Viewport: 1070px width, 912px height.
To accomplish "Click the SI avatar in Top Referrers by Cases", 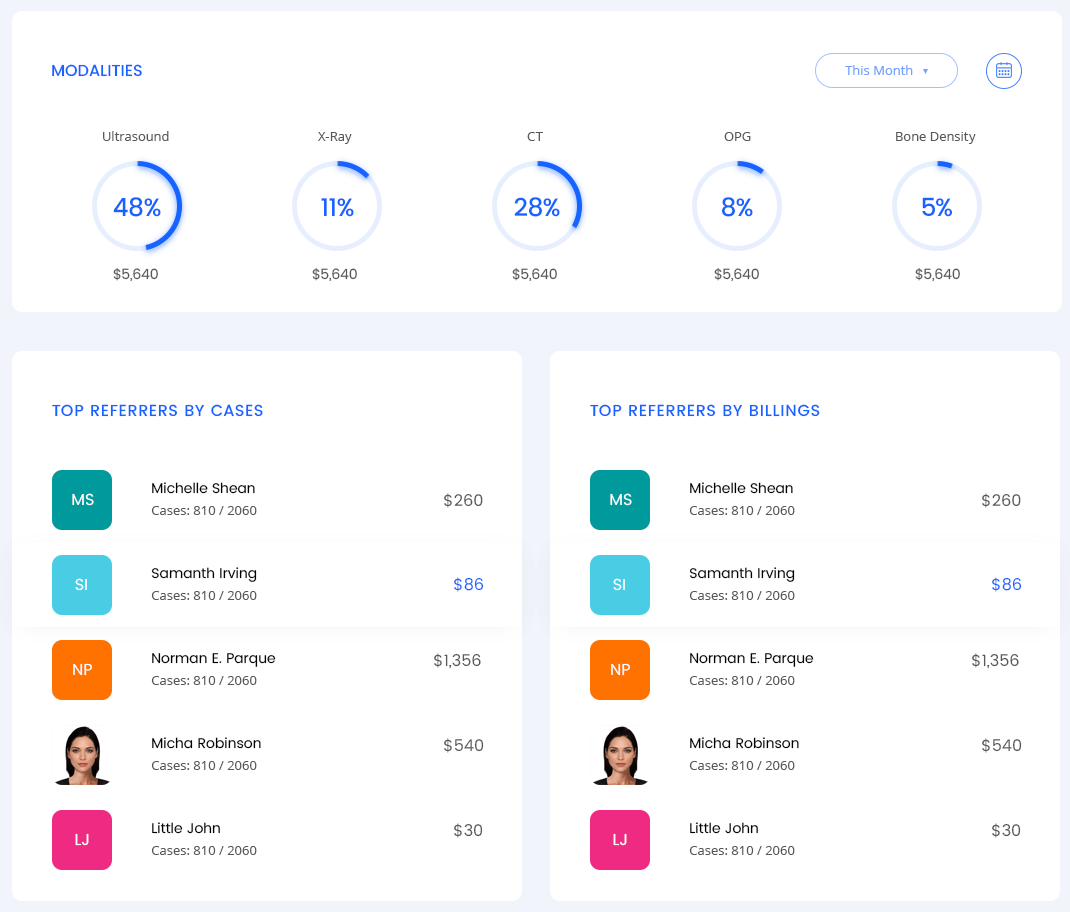I will (82, 585).
